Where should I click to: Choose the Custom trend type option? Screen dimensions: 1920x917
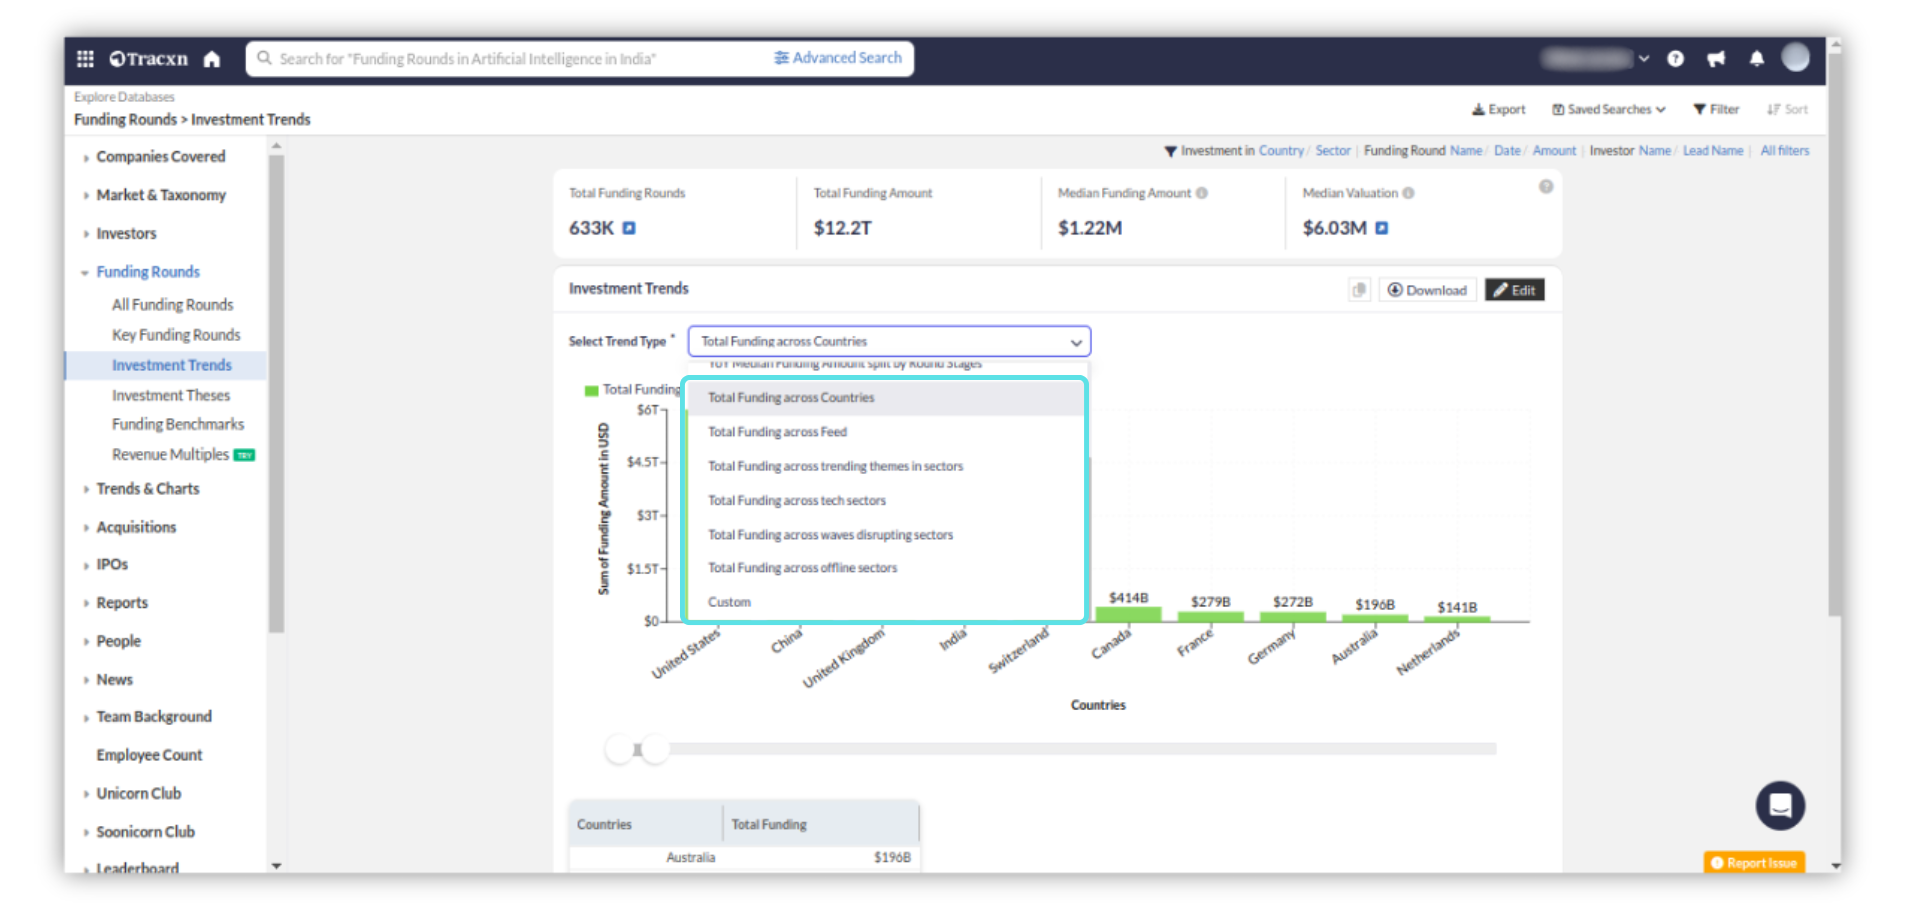click(x=729, y=602)
